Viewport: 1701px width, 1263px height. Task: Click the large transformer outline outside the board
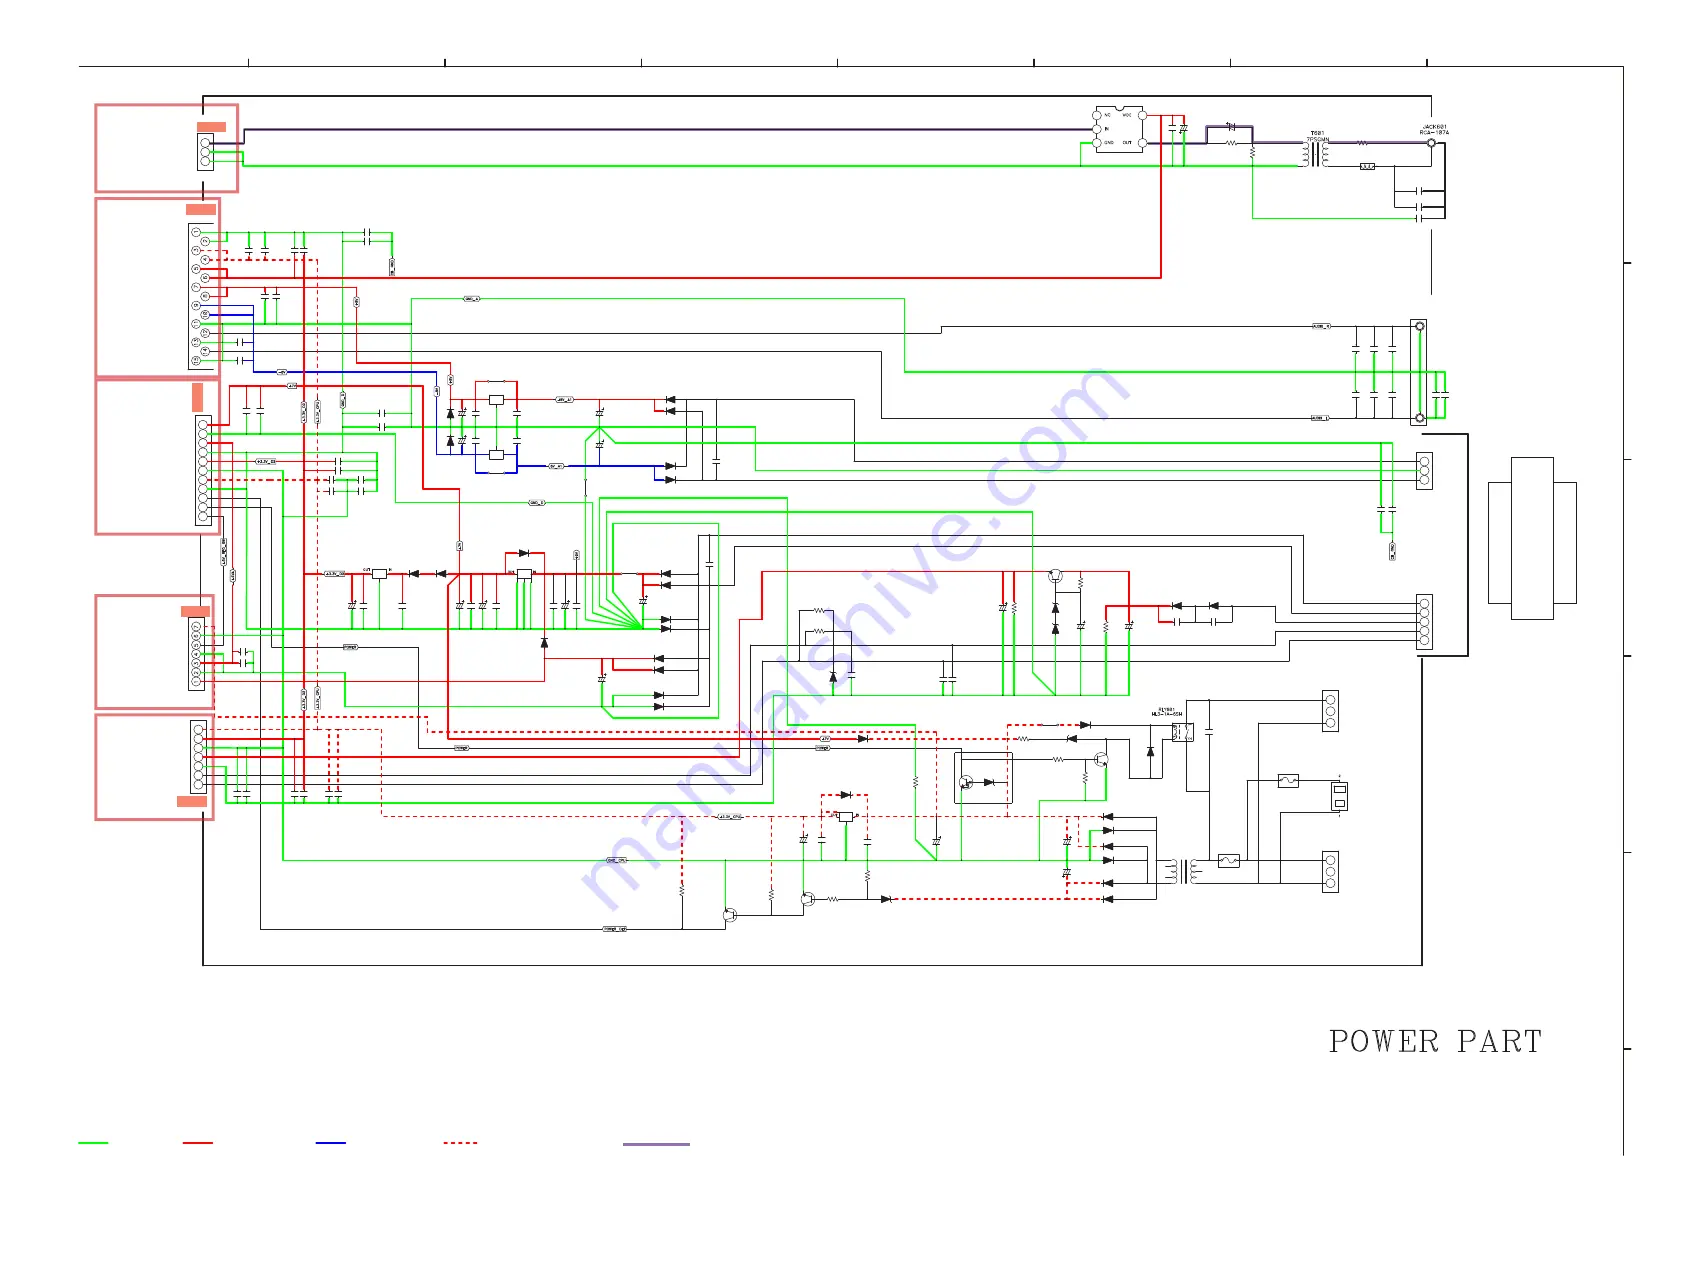click(x=1532, y=538)
